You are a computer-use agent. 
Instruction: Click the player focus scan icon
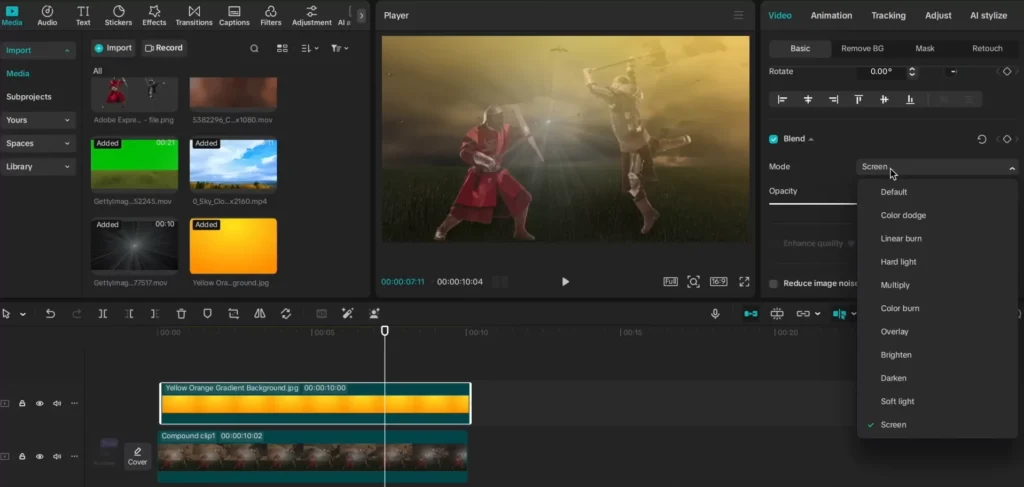tap(694, 282)
